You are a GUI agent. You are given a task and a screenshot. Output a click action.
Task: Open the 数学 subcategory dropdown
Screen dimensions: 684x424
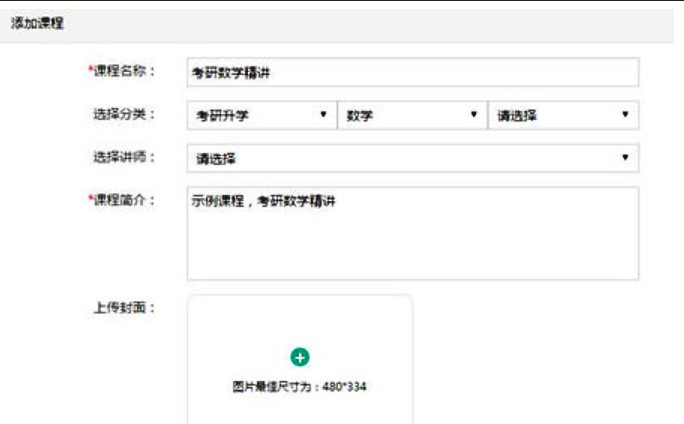(x=410, y=115)
